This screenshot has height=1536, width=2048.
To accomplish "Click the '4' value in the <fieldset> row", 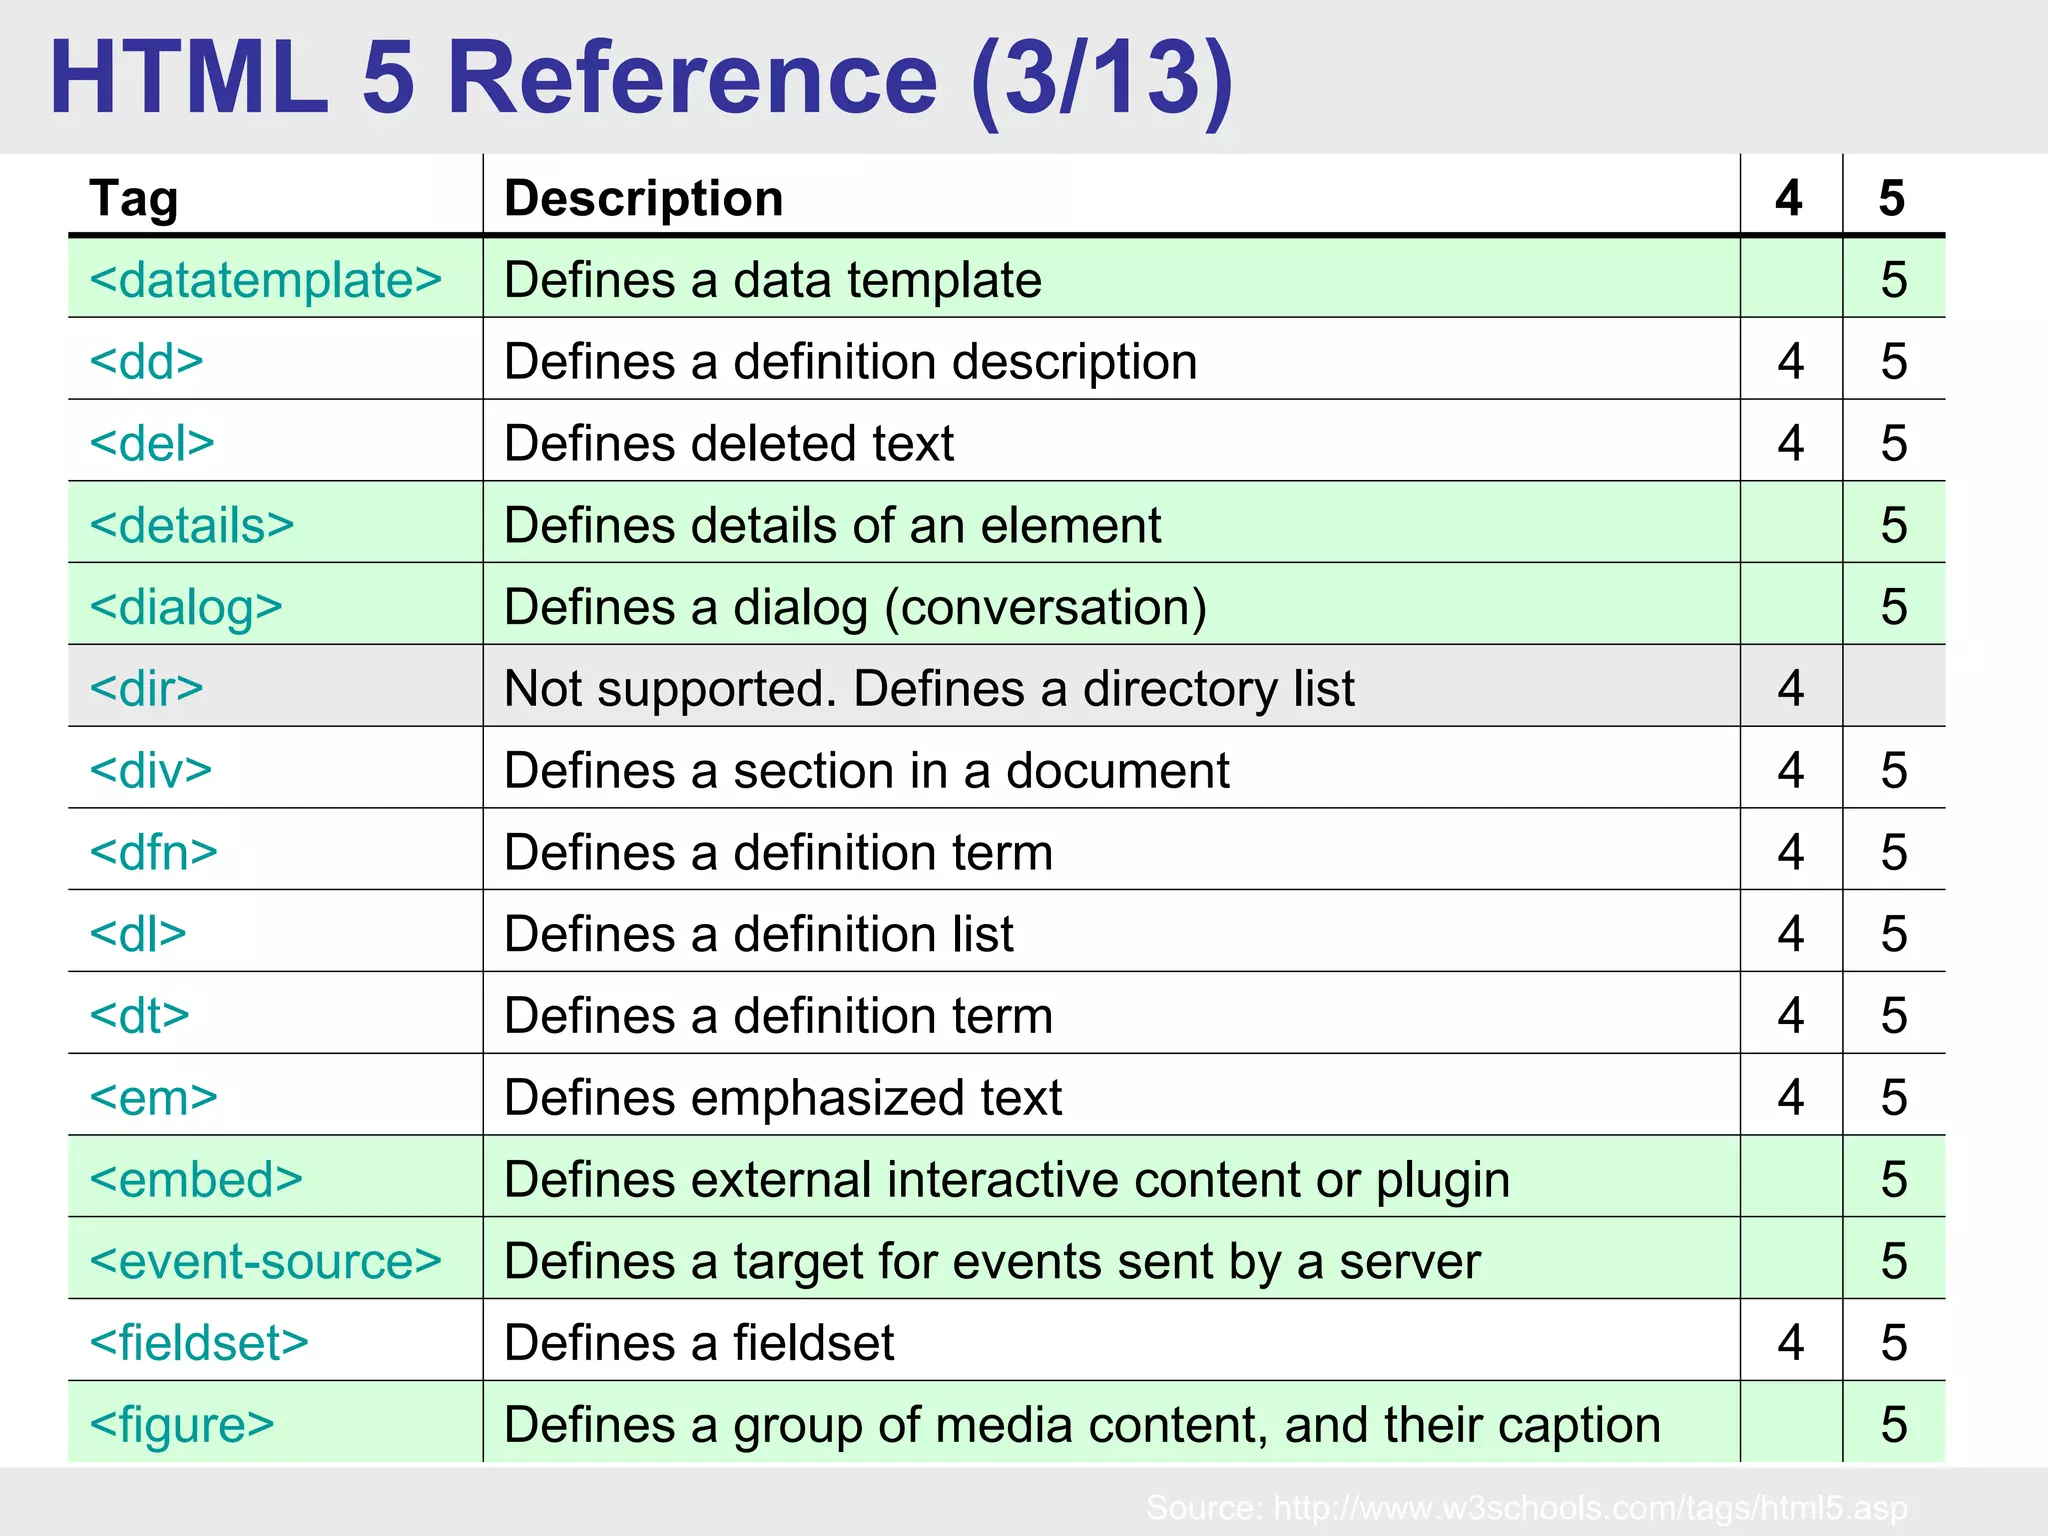I will pyautogui.click(x=1791, y=1344).
